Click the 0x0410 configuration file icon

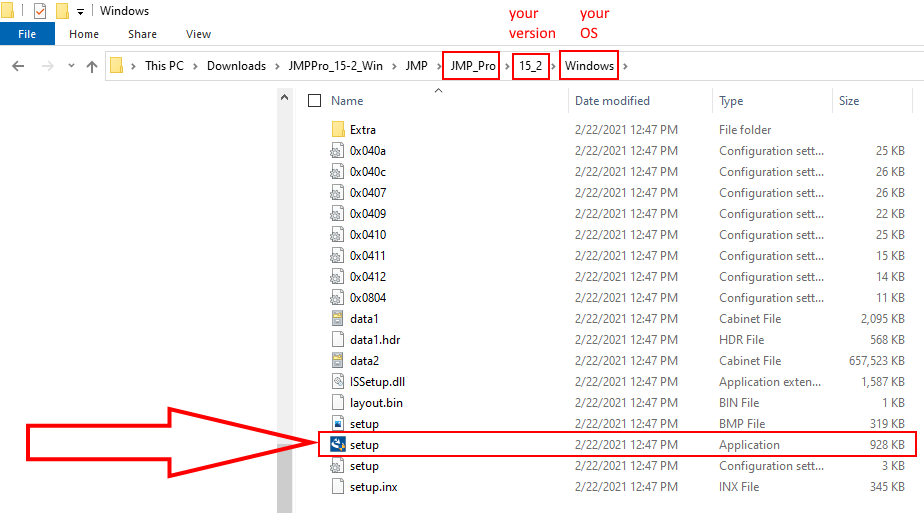pos(338,235)
